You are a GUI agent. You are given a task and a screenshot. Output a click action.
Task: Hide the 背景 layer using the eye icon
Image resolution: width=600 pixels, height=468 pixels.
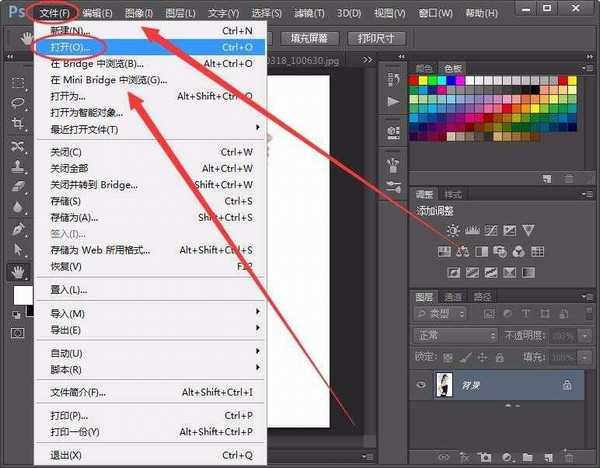point(421,384)
